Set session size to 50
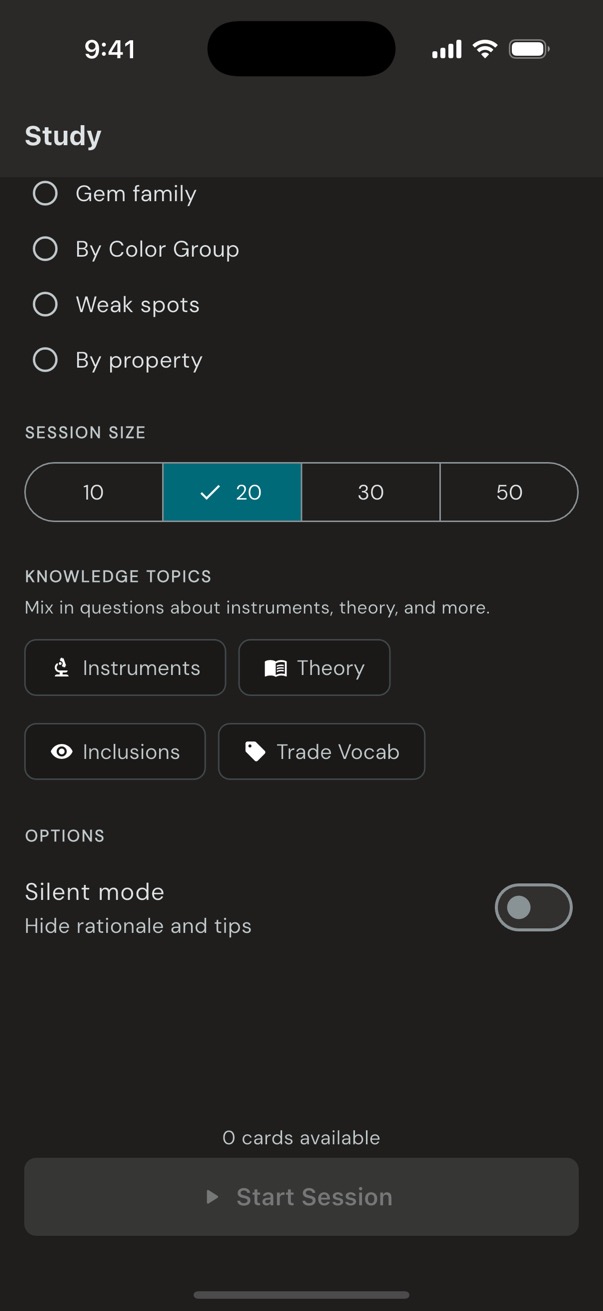 tap(509, 492)
